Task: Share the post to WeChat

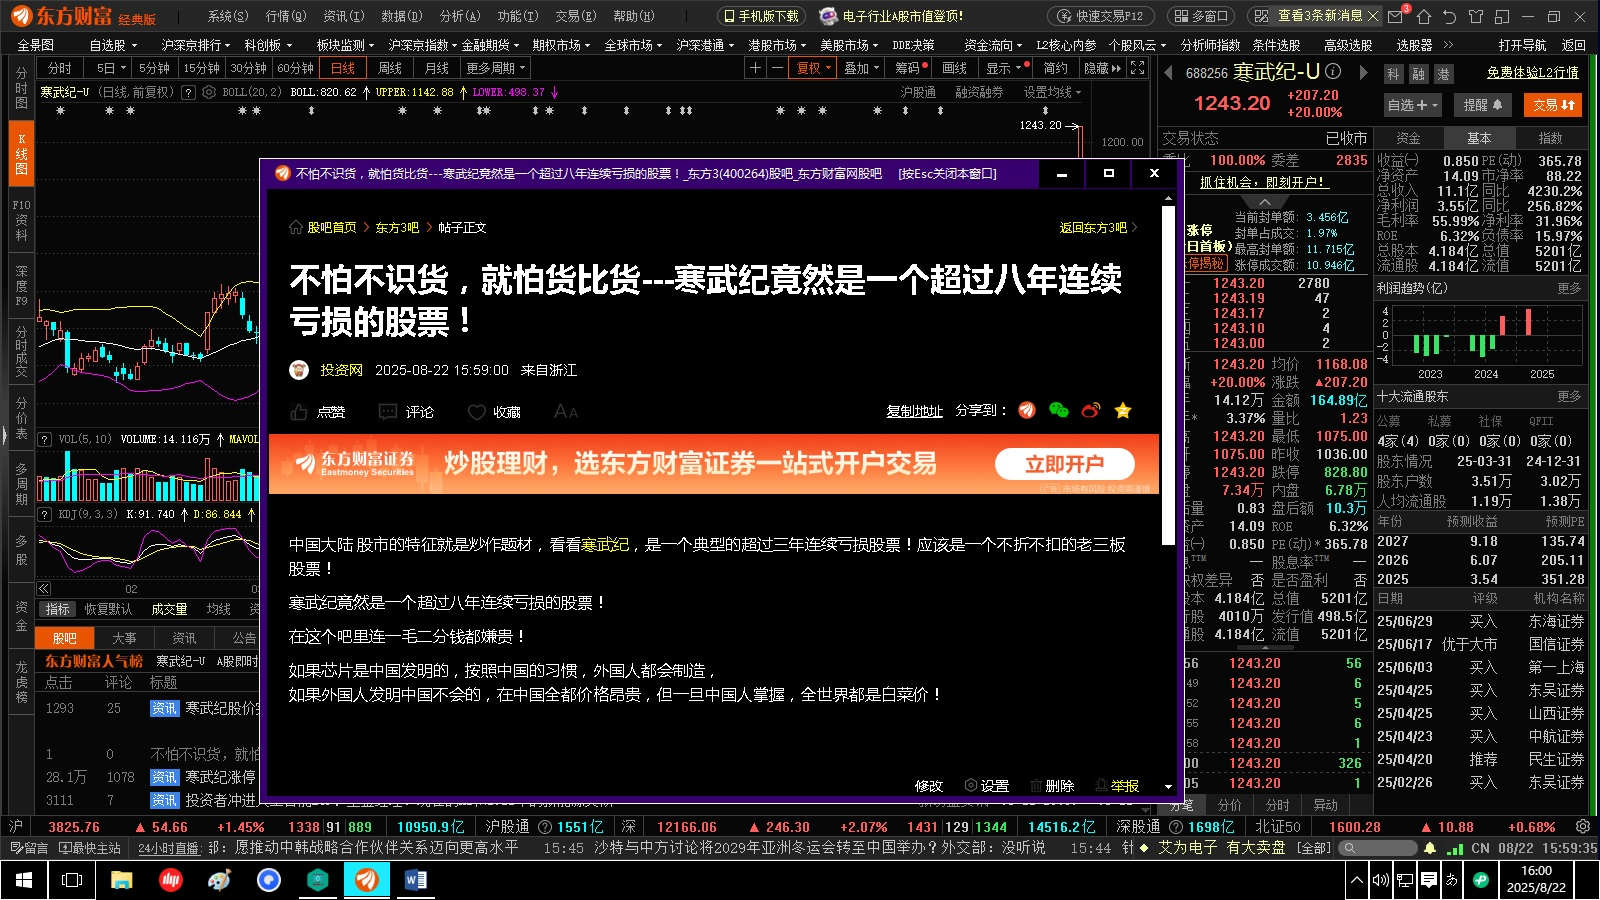Action: (x=1059, y=410)
